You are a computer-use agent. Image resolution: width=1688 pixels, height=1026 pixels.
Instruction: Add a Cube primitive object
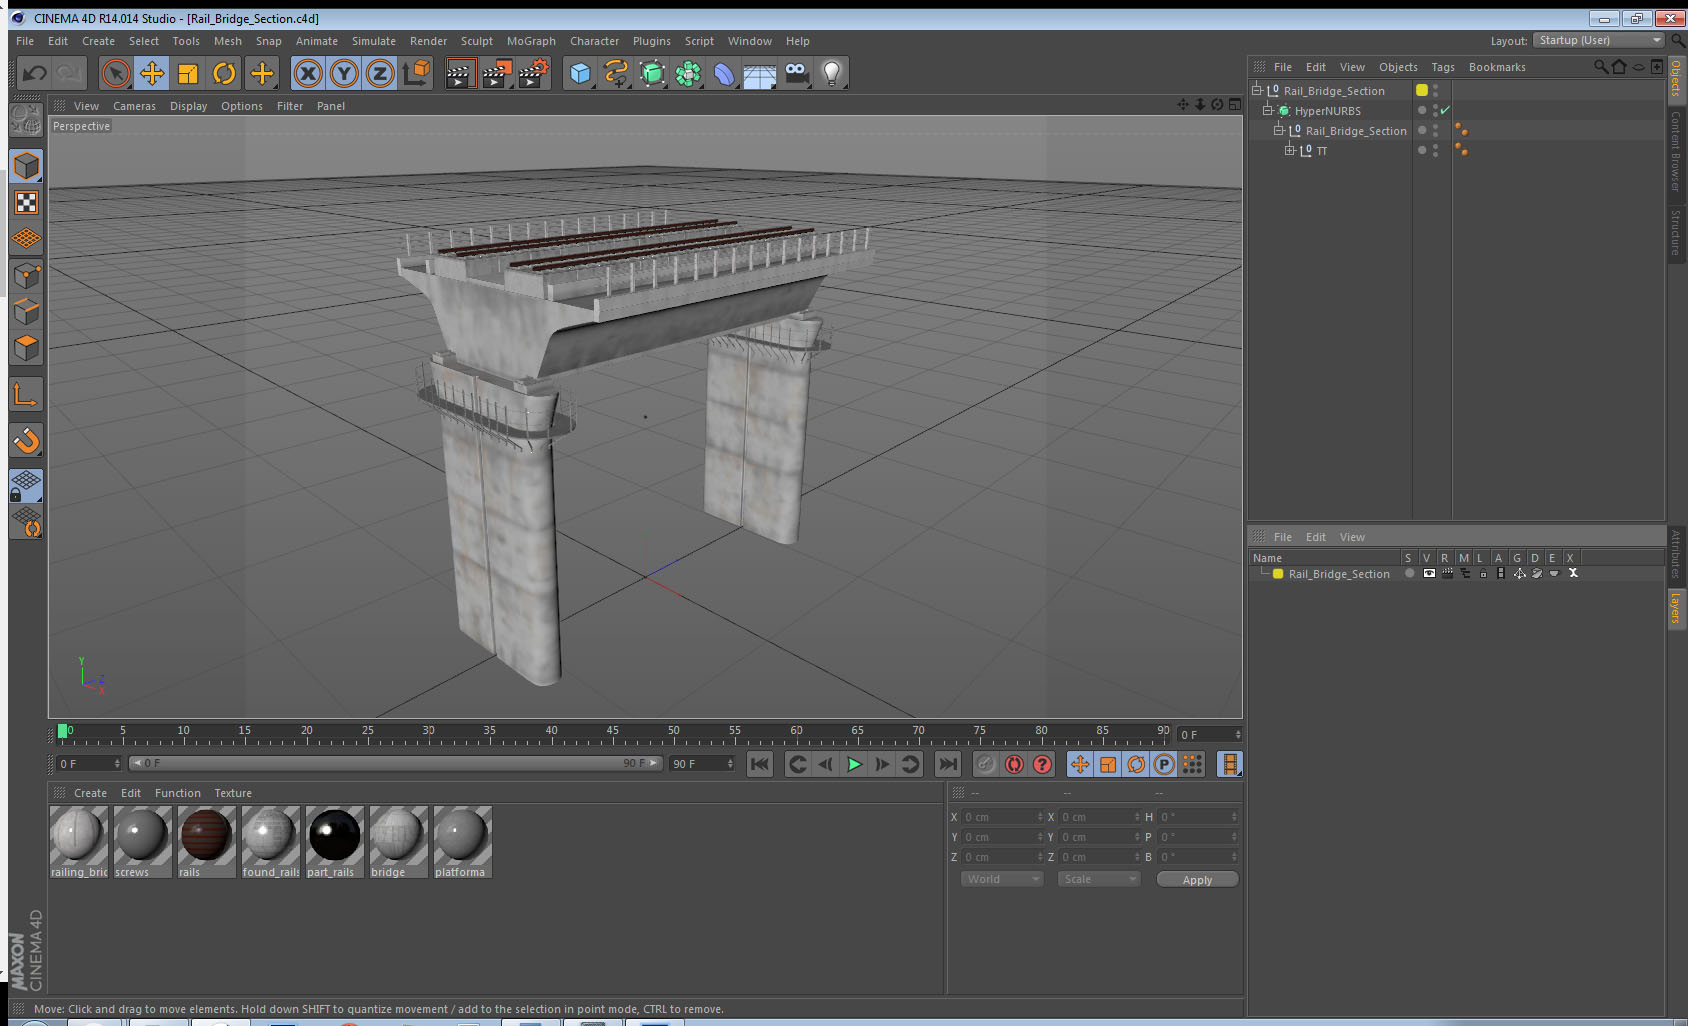click(580, 73)
